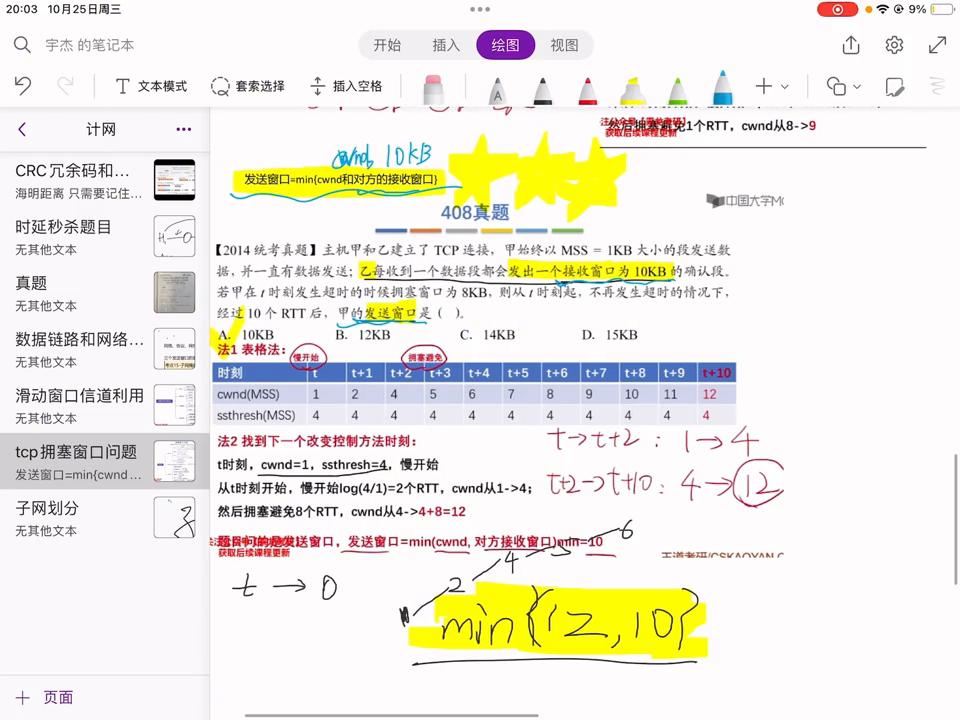The image size is (960, 720).
Task: Open the settings gear
Action: pos(893,45)
